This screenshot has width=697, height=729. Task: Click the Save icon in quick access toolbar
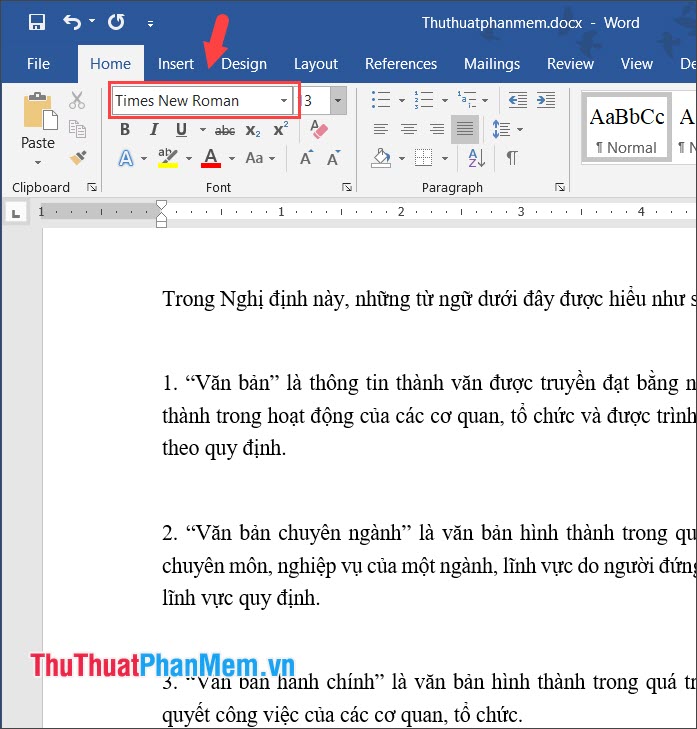coord(37,22)
